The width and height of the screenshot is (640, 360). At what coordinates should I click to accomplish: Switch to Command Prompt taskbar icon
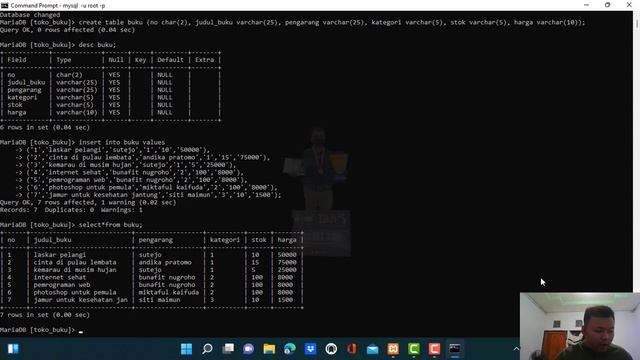[x=455, y=349]
